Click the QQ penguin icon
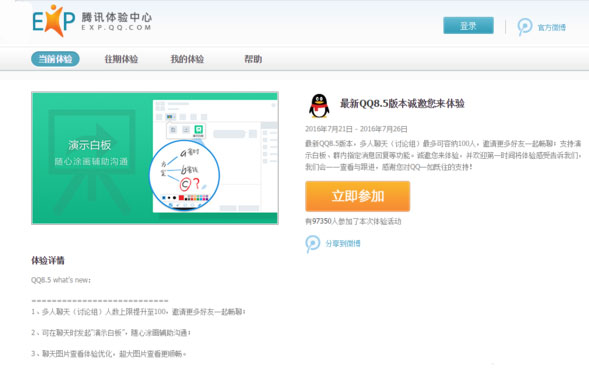The height and width of the screenshot is (377, 589). coord(319,106)
